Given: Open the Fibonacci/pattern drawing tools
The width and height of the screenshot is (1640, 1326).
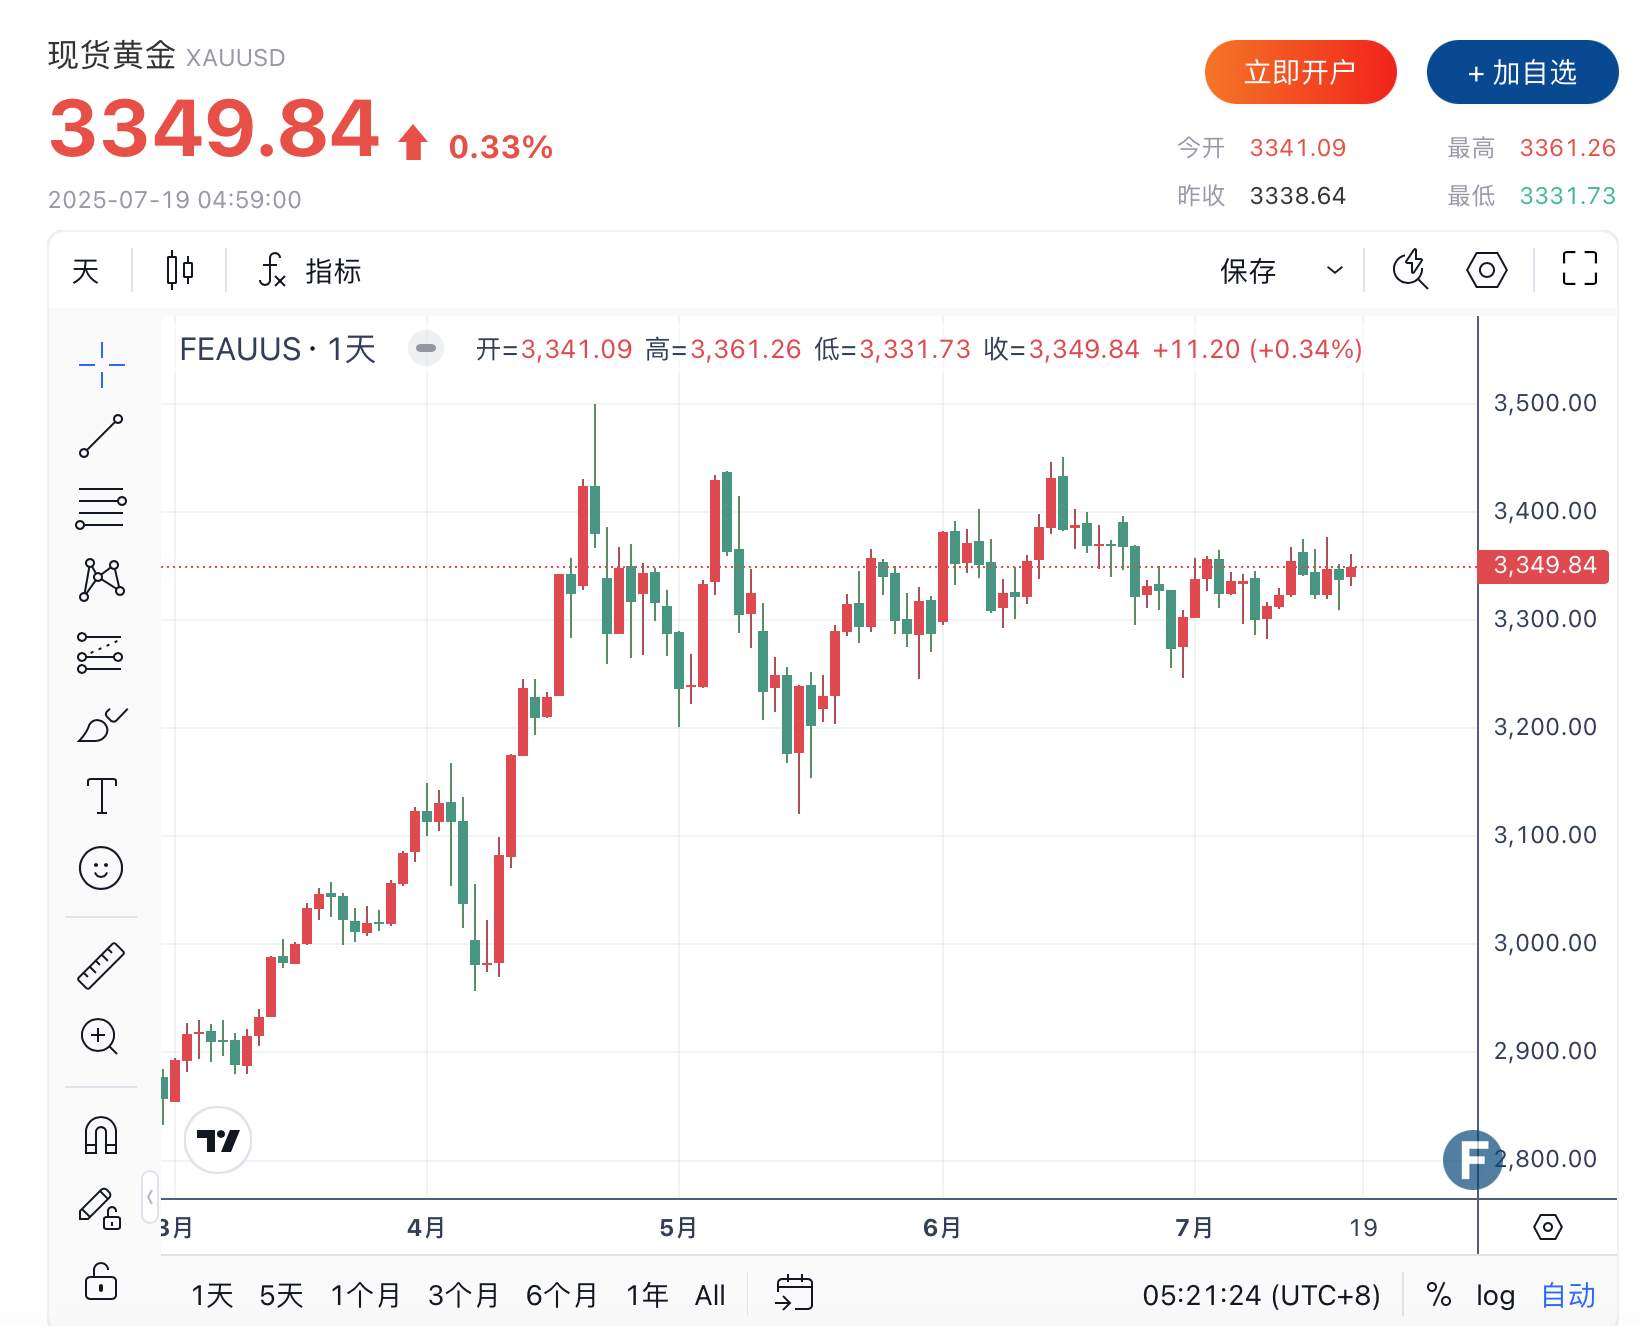Looking at the screenshot, I should coord(100,580).
